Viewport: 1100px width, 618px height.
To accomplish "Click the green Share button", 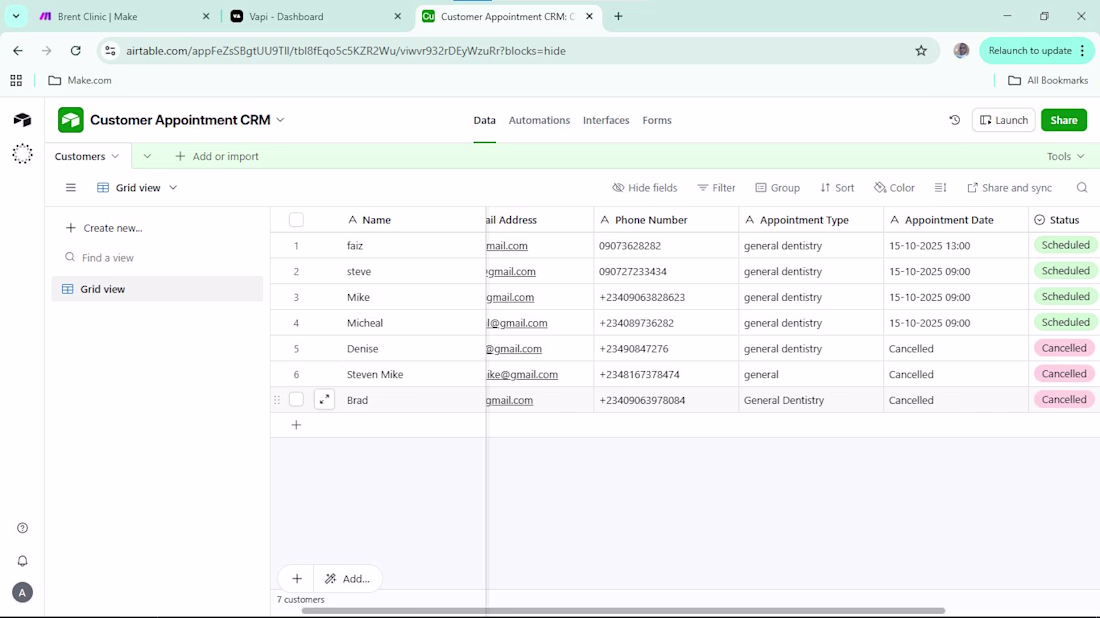I will pyautogui.click(x=1064, y=120).
